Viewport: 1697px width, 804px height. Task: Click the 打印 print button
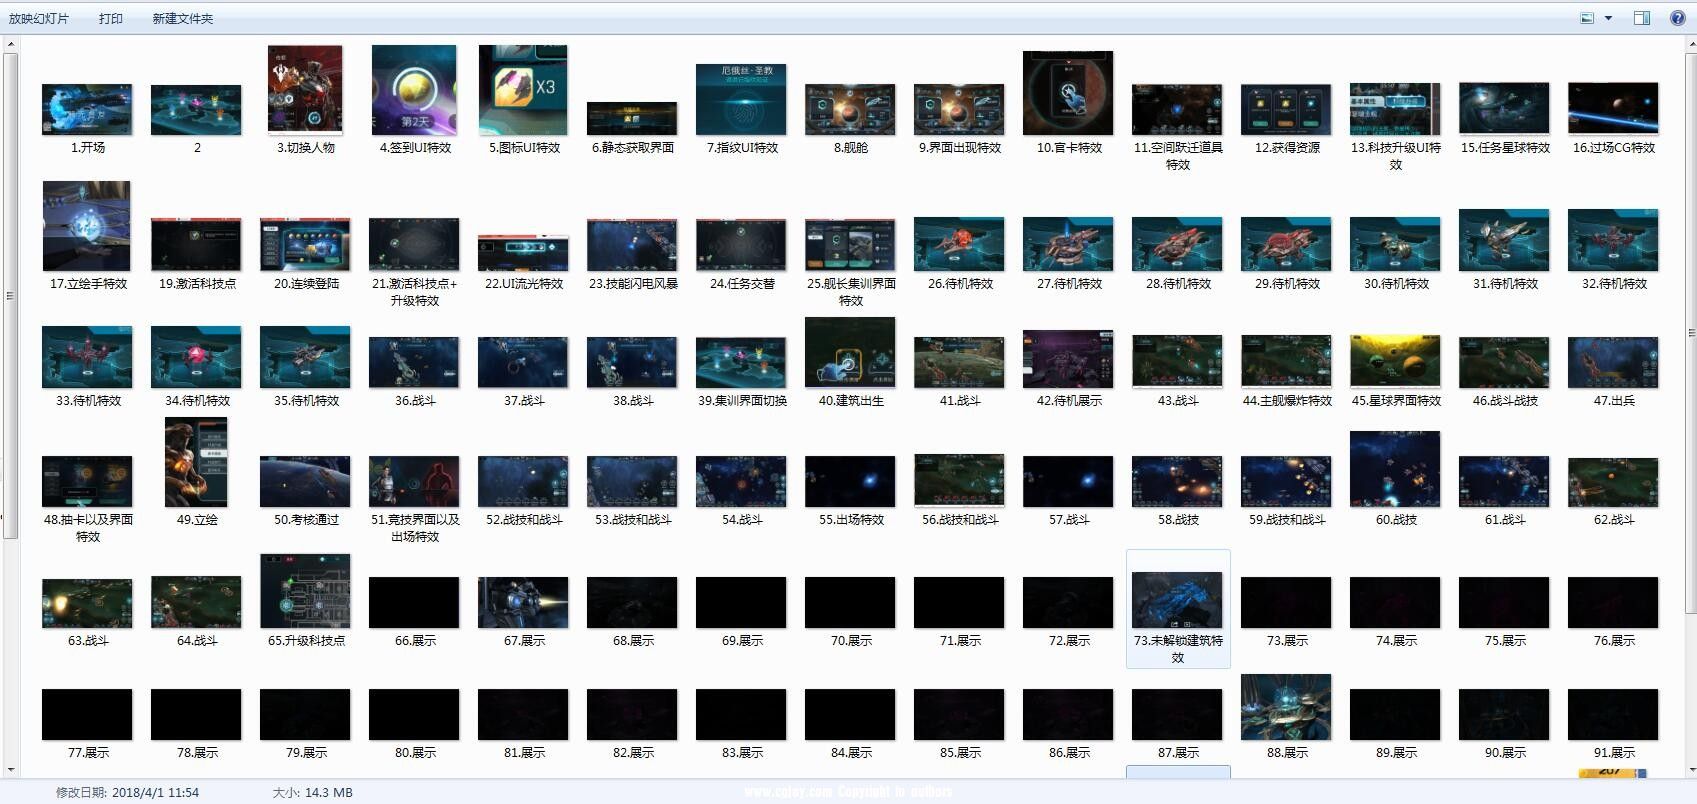tap(111, 19)
